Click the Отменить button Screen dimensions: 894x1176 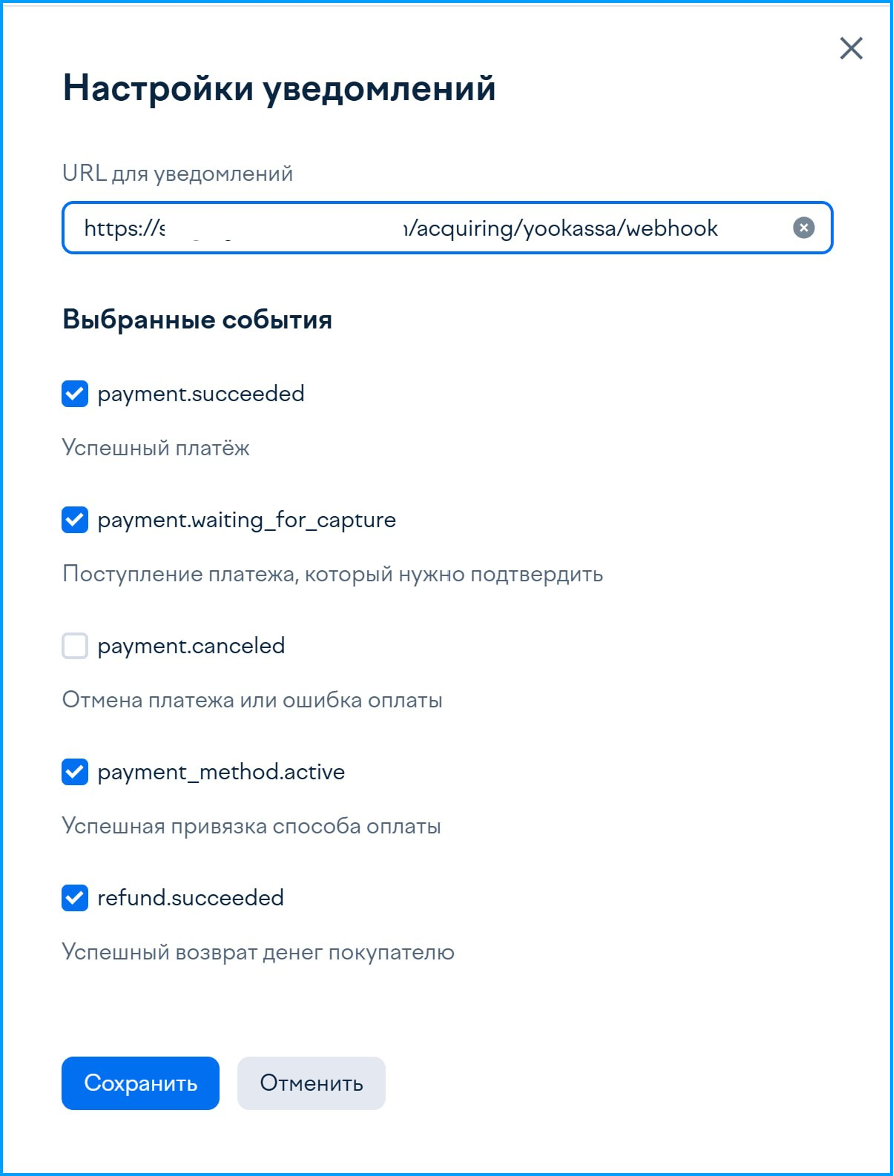tap(311, 1083)
